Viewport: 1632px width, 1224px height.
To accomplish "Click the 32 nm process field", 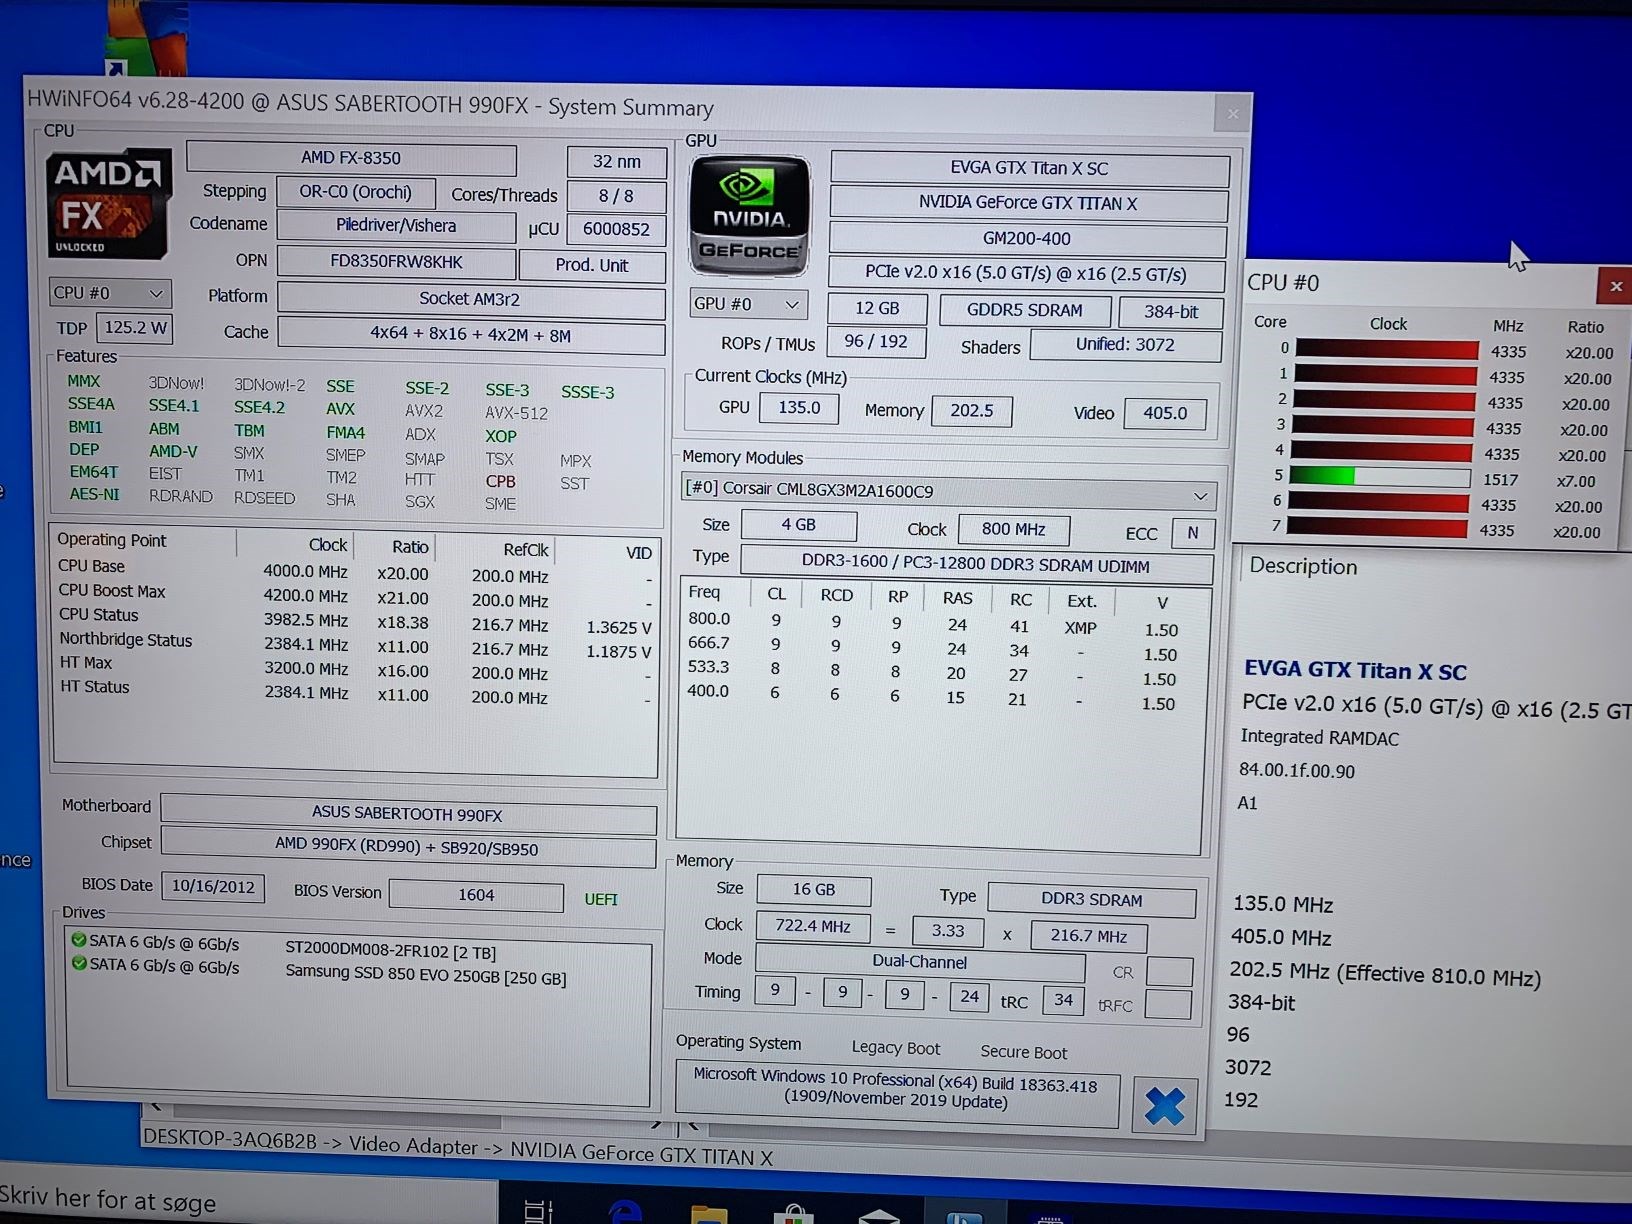I will [616, 161].
